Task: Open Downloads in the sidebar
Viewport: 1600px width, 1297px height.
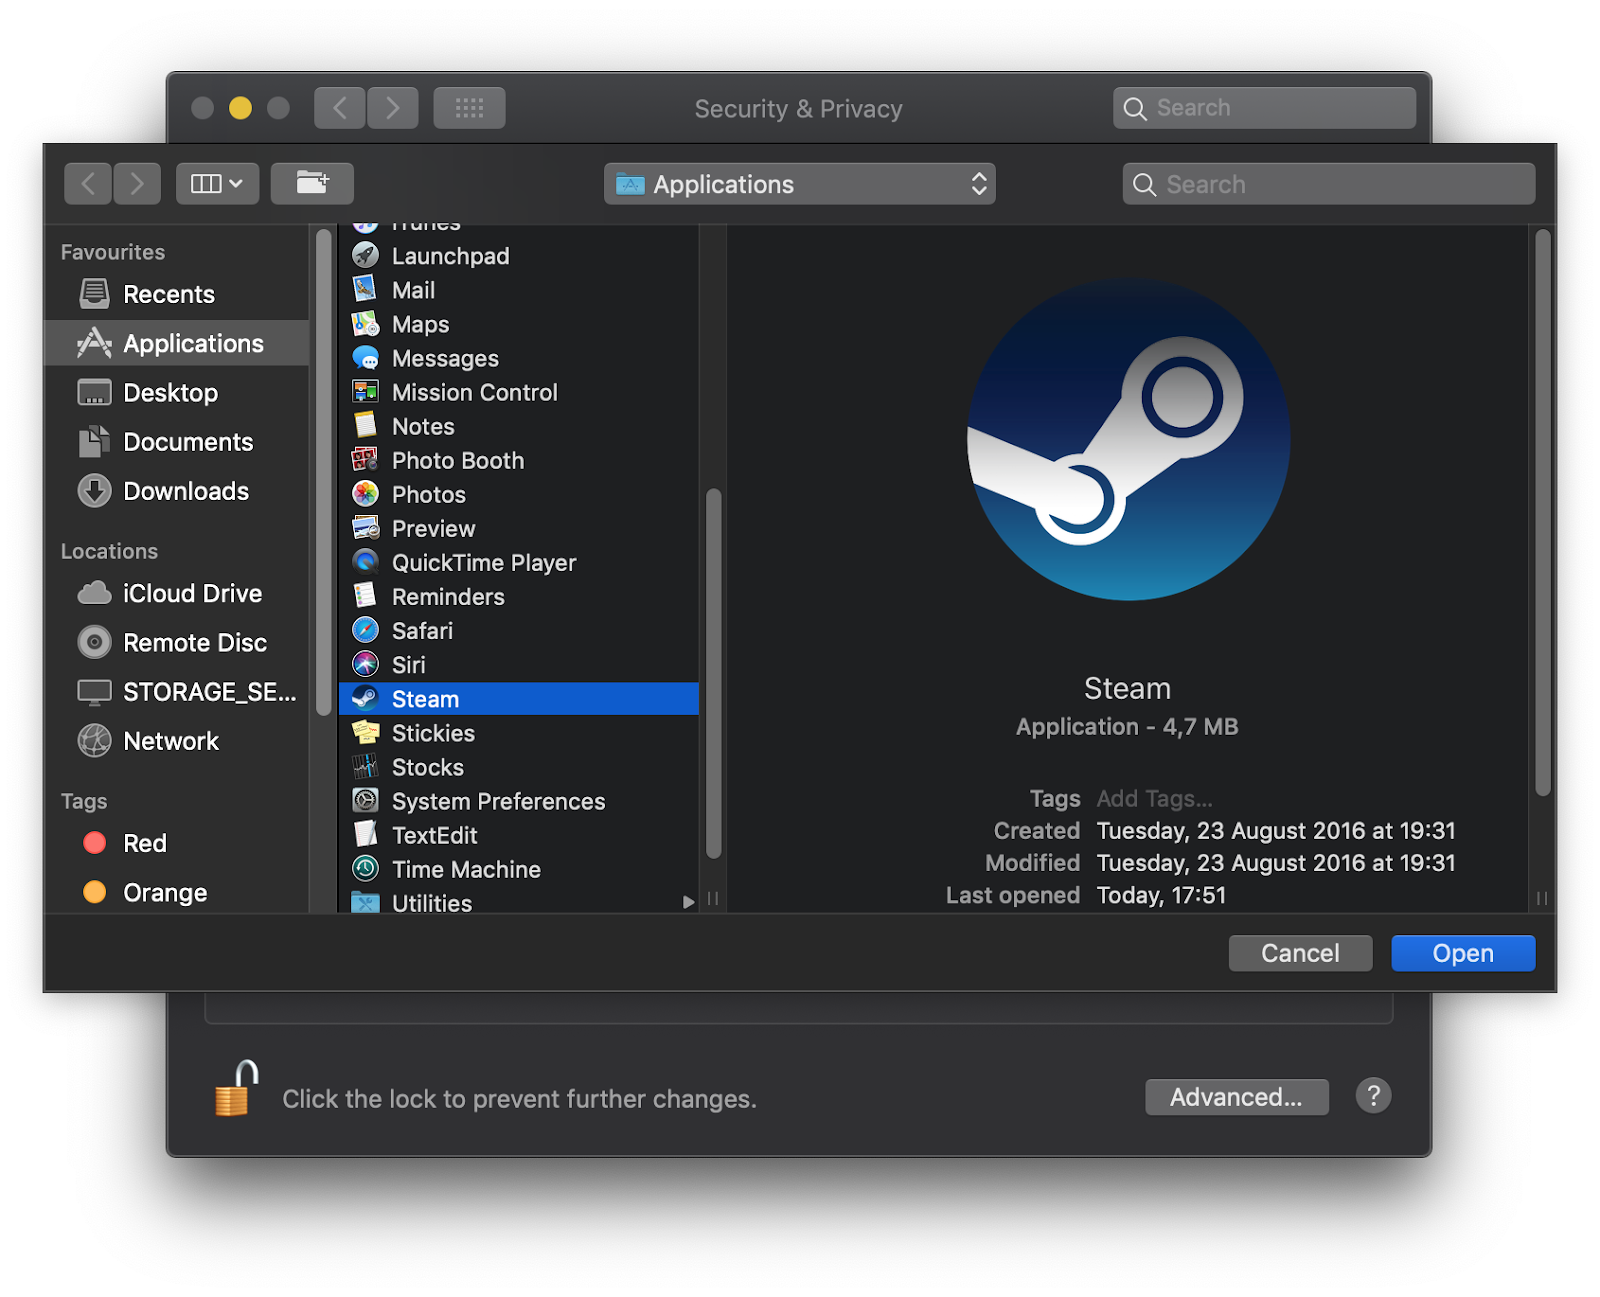Action: (x=185, y=492)
